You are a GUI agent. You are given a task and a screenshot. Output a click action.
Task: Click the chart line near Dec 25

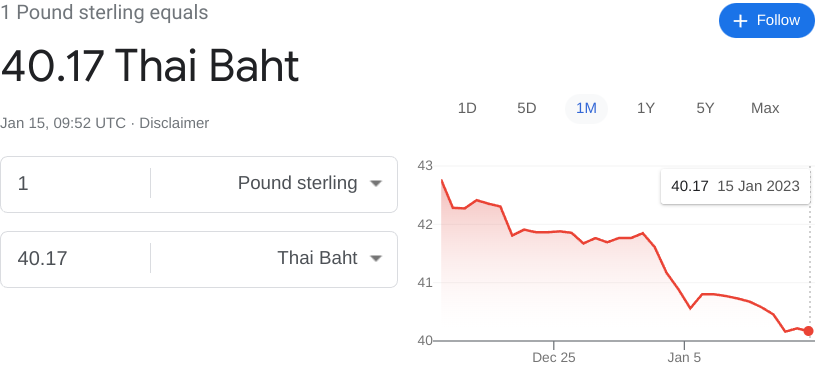click(x=554, y=232)
